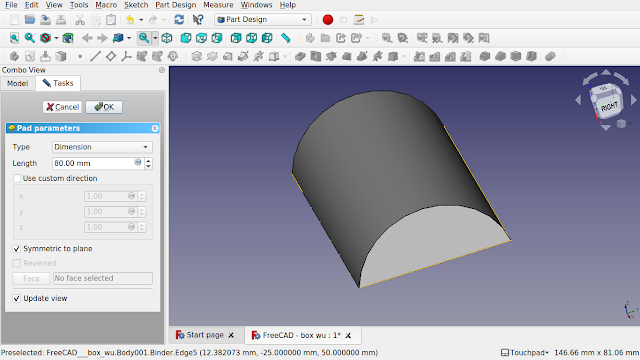The image size is (640, 360).
Task: Open the Macro menu
Action: click(x=106, y=5)
